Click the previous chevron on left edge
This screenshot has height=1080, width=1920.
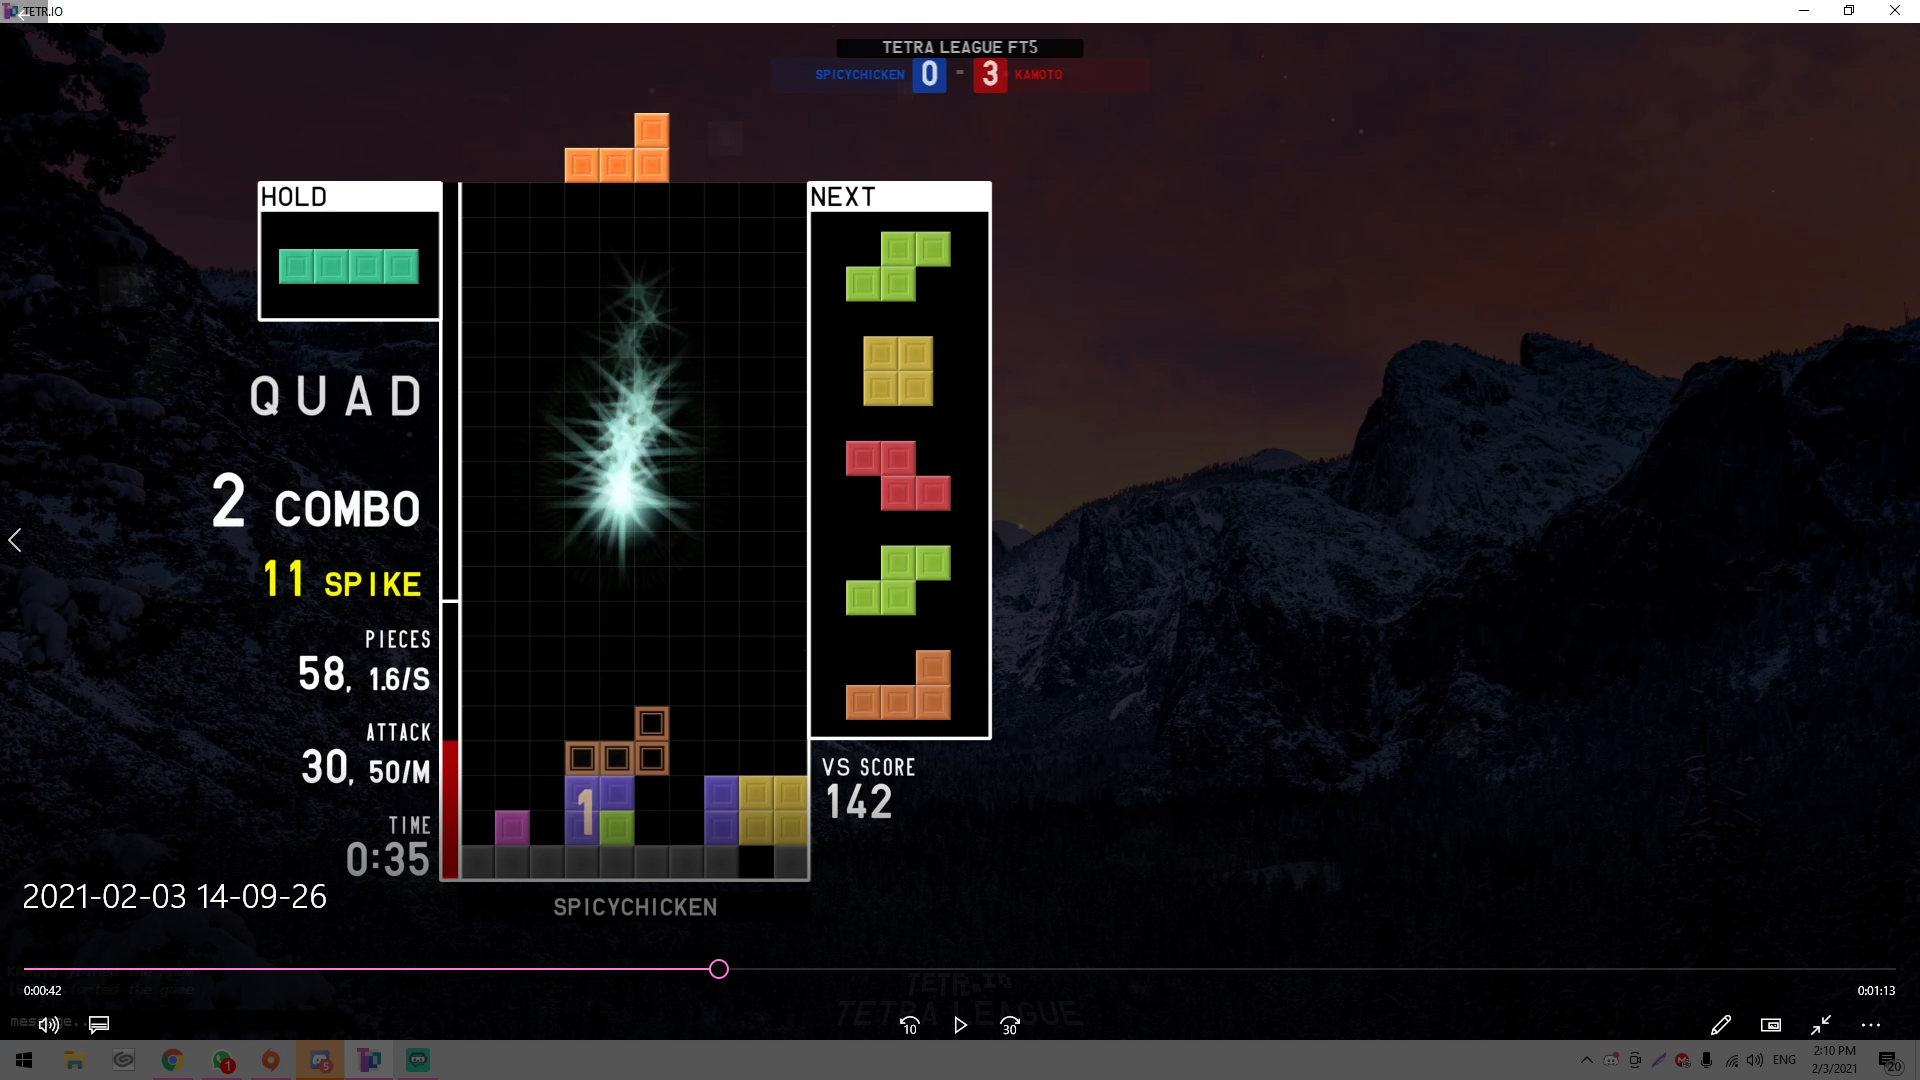point(15,541)
